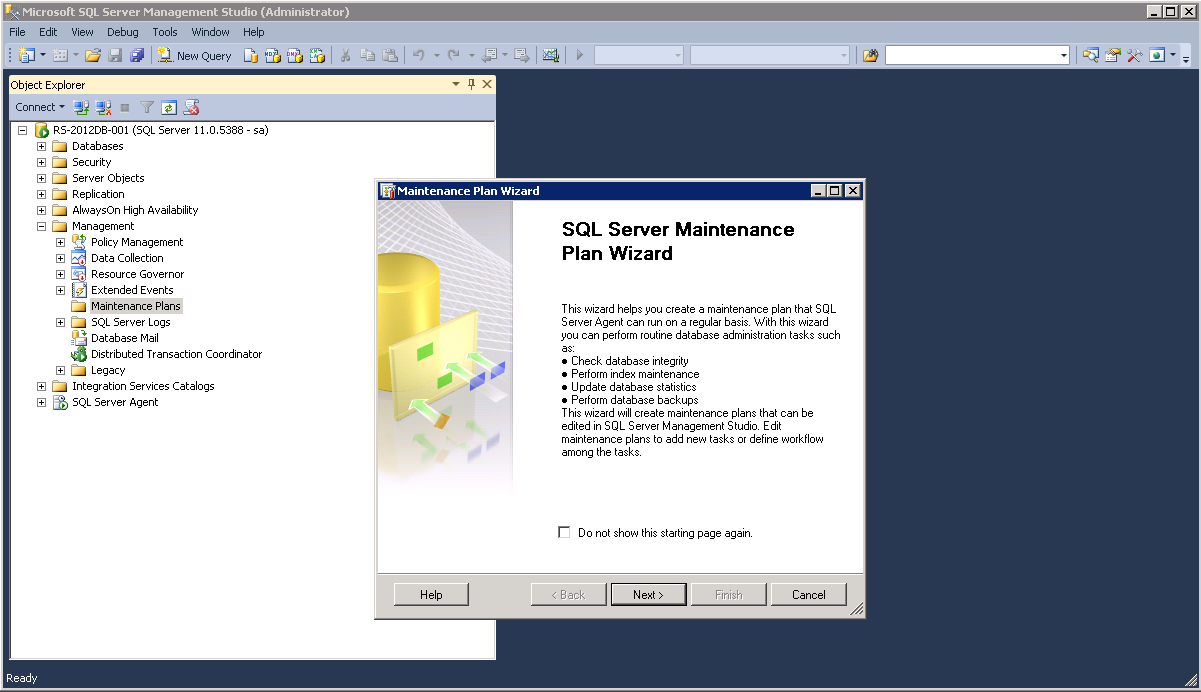The height and width of the screenshot is (692, 1201).
Task: Expand the SQL Server Agent node
Action: pyautogui.click(x=42, y=402)
